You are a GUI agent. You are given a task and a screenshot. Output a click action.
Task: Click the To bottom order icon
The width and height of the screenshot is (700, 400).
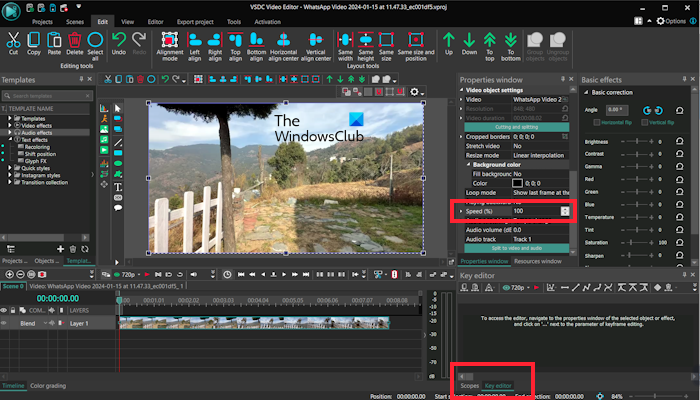tap(511, 40)
